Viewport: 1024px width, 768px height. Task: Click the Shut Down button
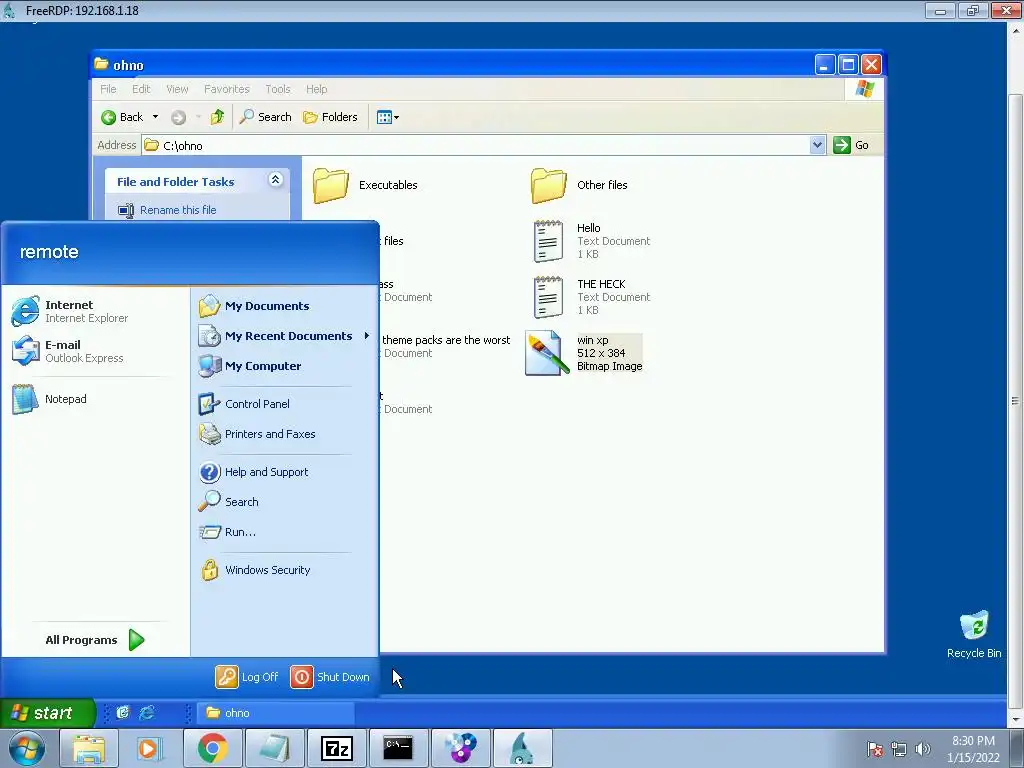click(x=330, y=677)
